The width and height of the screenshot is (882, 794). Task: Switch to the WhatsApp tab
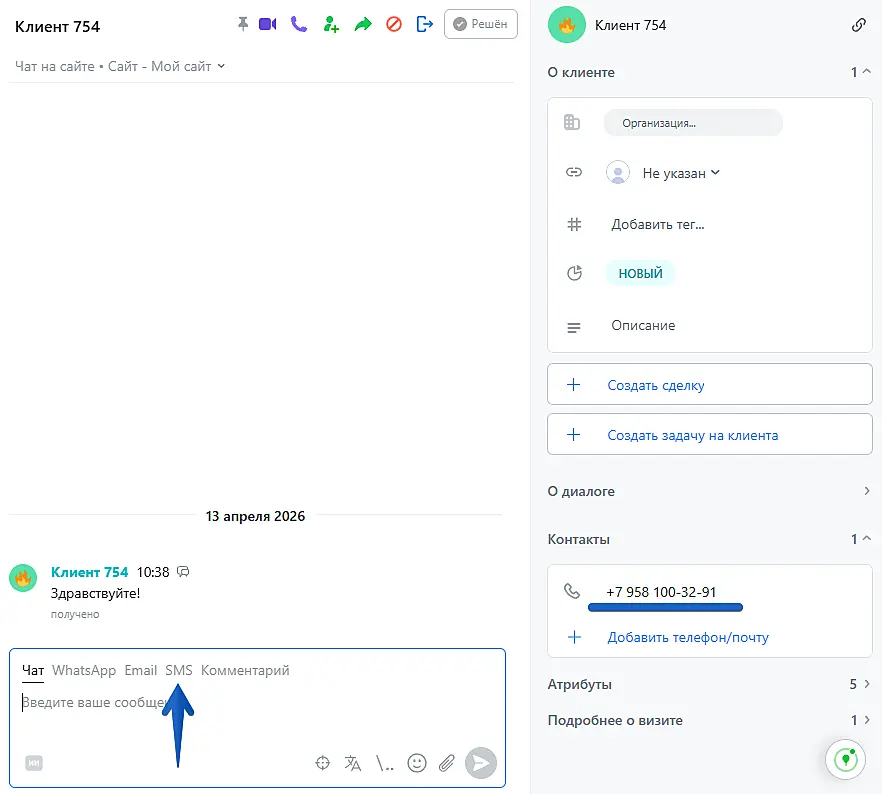pos(84,670)
